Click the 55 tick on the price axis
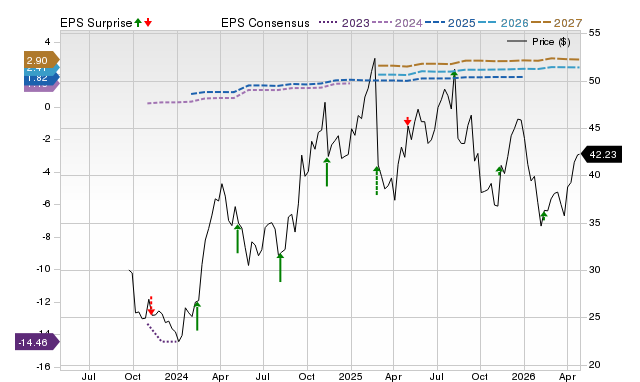The image size is (640, 382). [x=595, y=33]
